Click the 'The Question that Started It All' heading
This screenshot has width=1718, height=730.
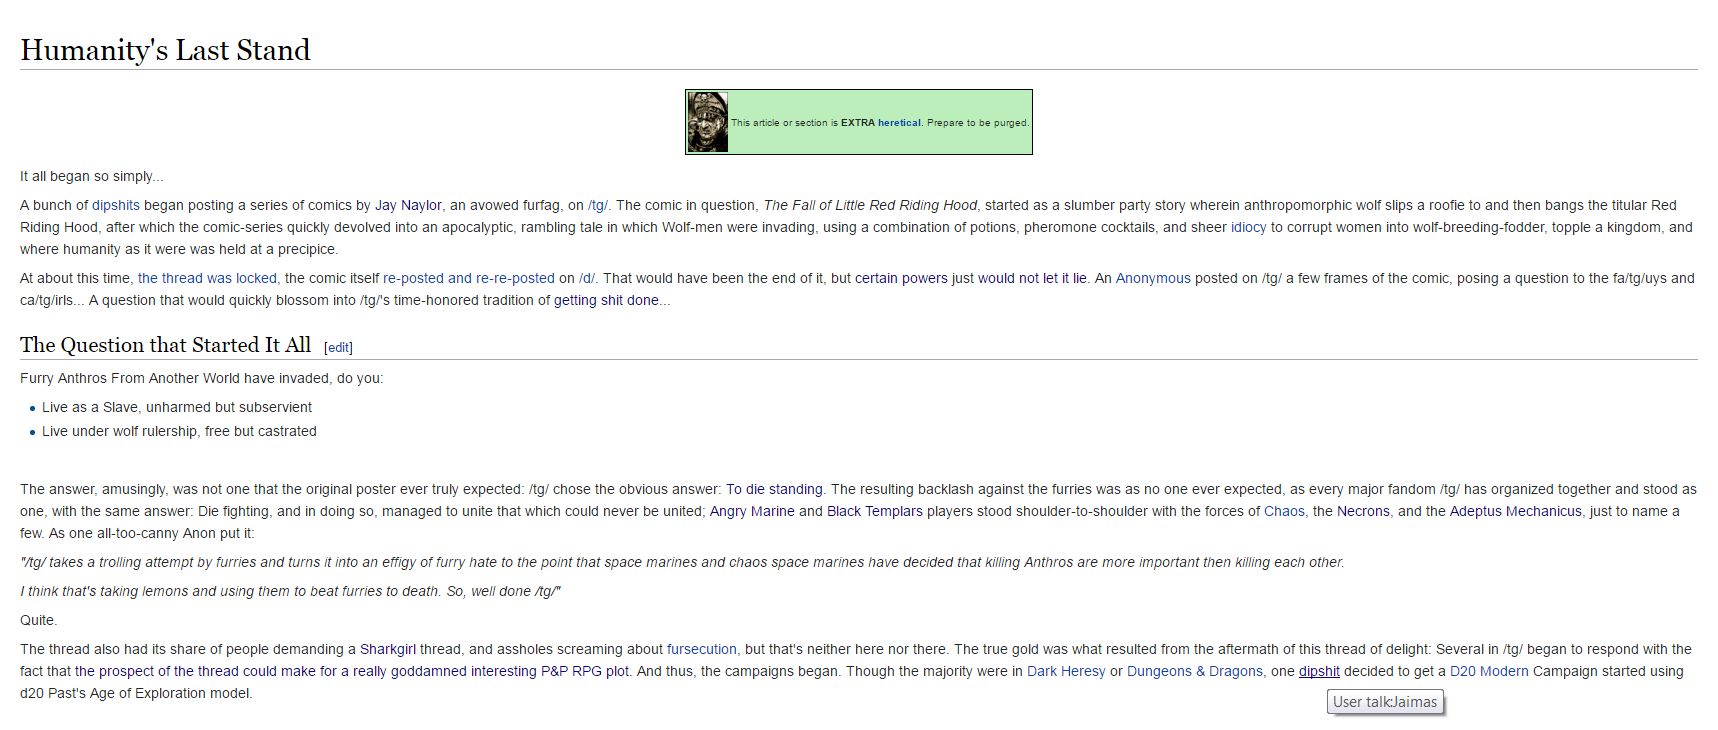click(x=165, y=345)
